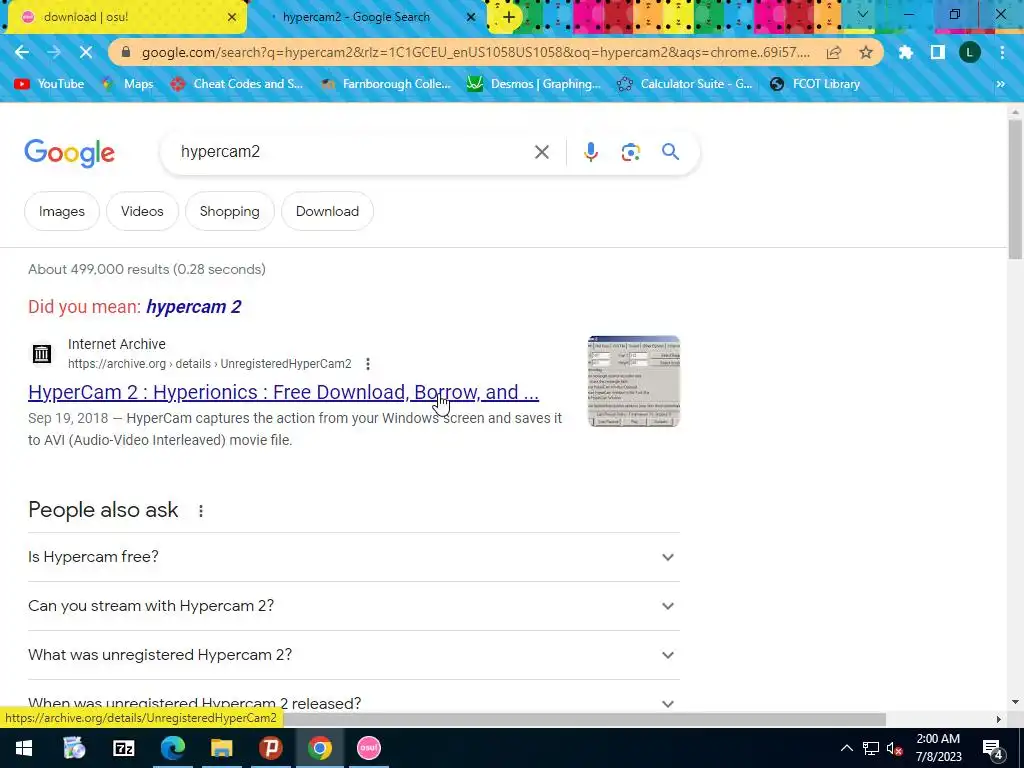The width and height of the screenshot is (1024, 768).
Task: Open 7-Zip from the taskbar
Action: point(123,748)
